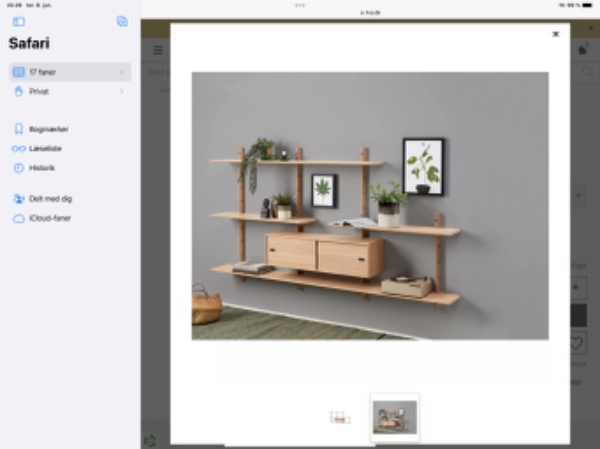Tap the heart wishlist button

[x=578, y=343]
